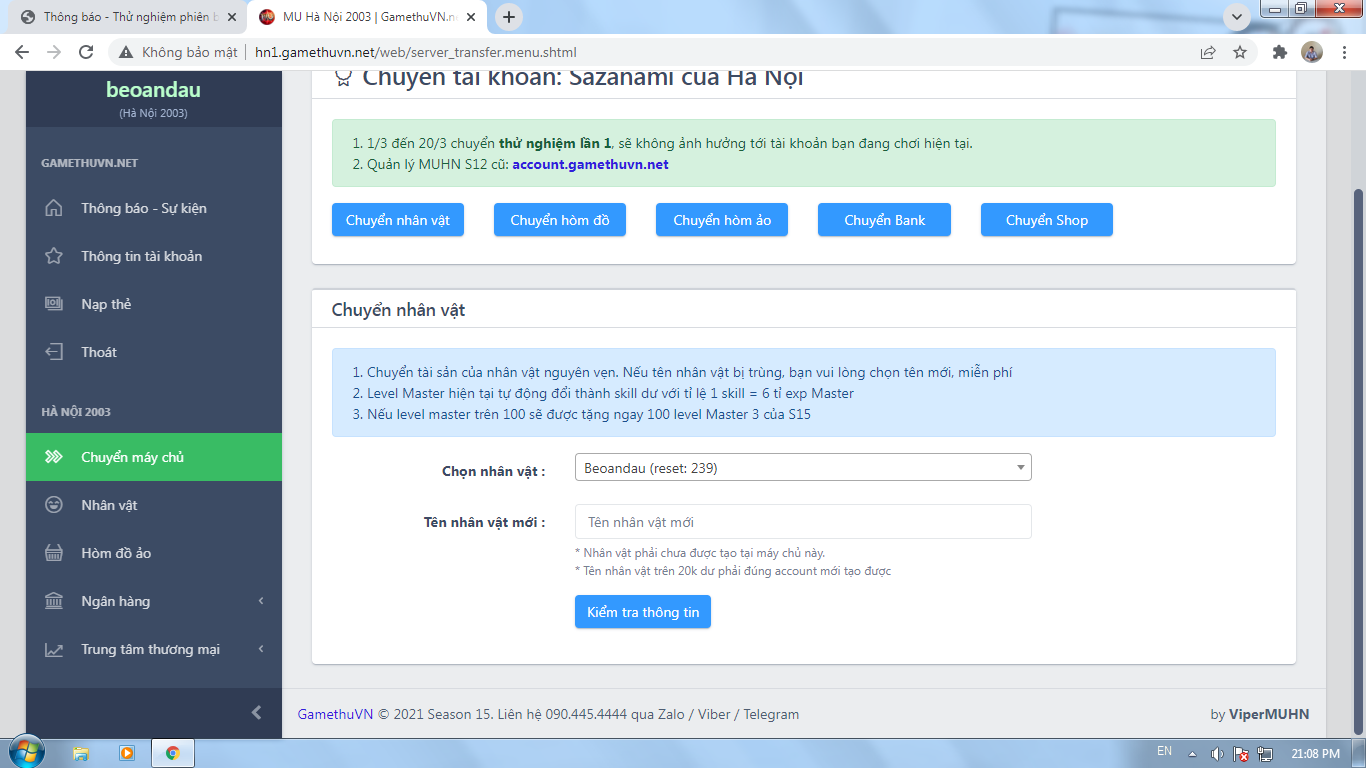Image resolution: width=1366 pixels, height=768 pixels.
Task: Click the logout icon beside Thoát
Action: [x=54, y=352]
